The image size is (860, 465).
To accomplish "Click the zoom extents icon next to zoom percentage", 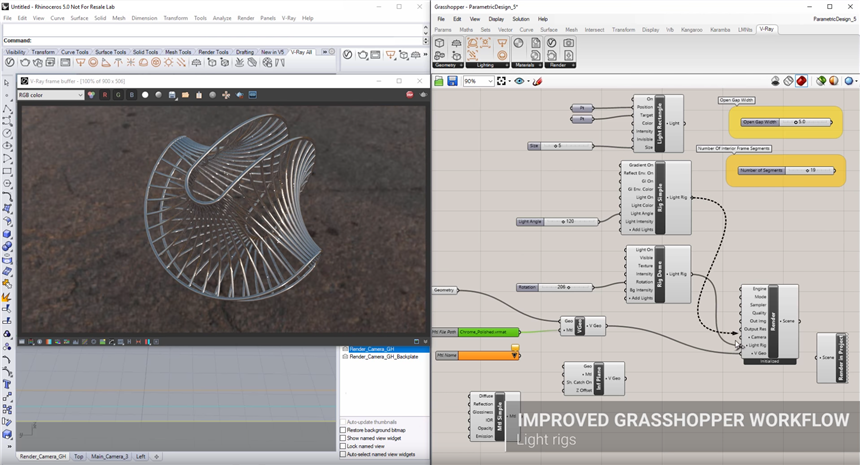I will [x=503, y=81].
